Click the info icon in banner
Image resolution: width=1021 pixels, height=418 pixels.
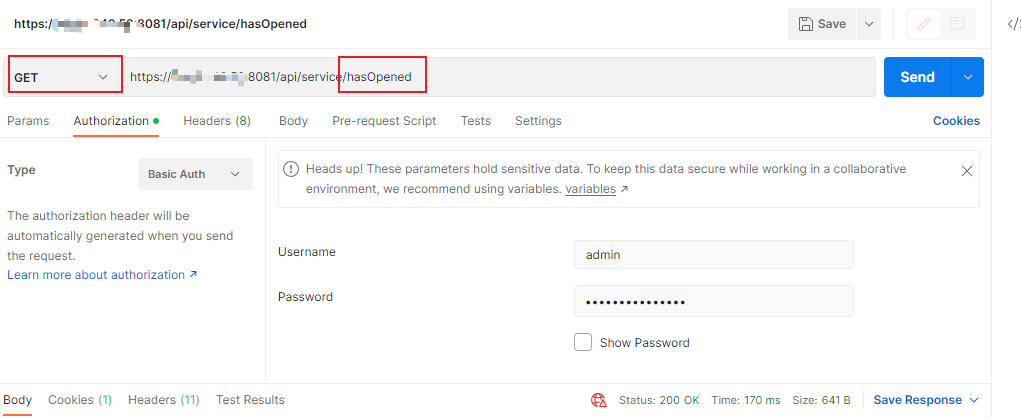291,169
